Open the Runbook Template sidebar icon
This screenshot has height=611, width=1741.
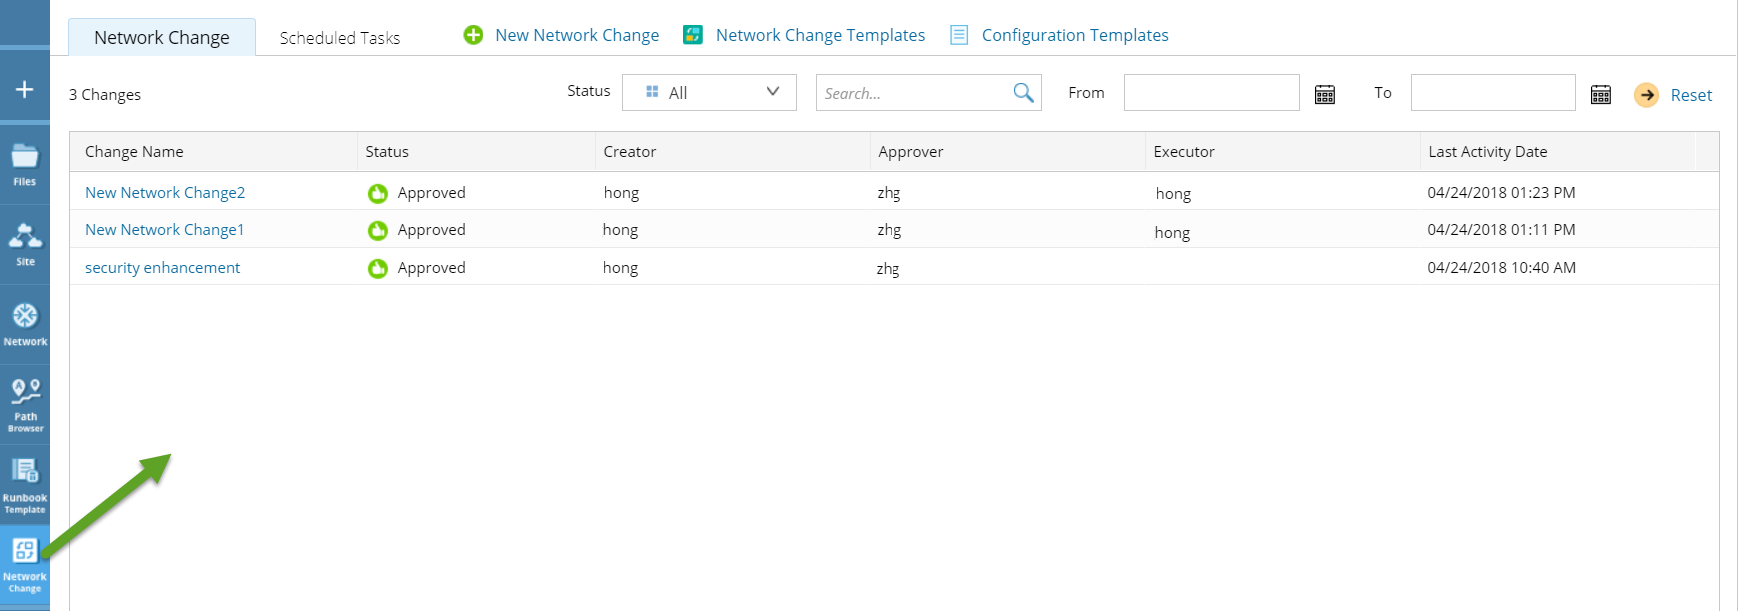pos(25,484)
